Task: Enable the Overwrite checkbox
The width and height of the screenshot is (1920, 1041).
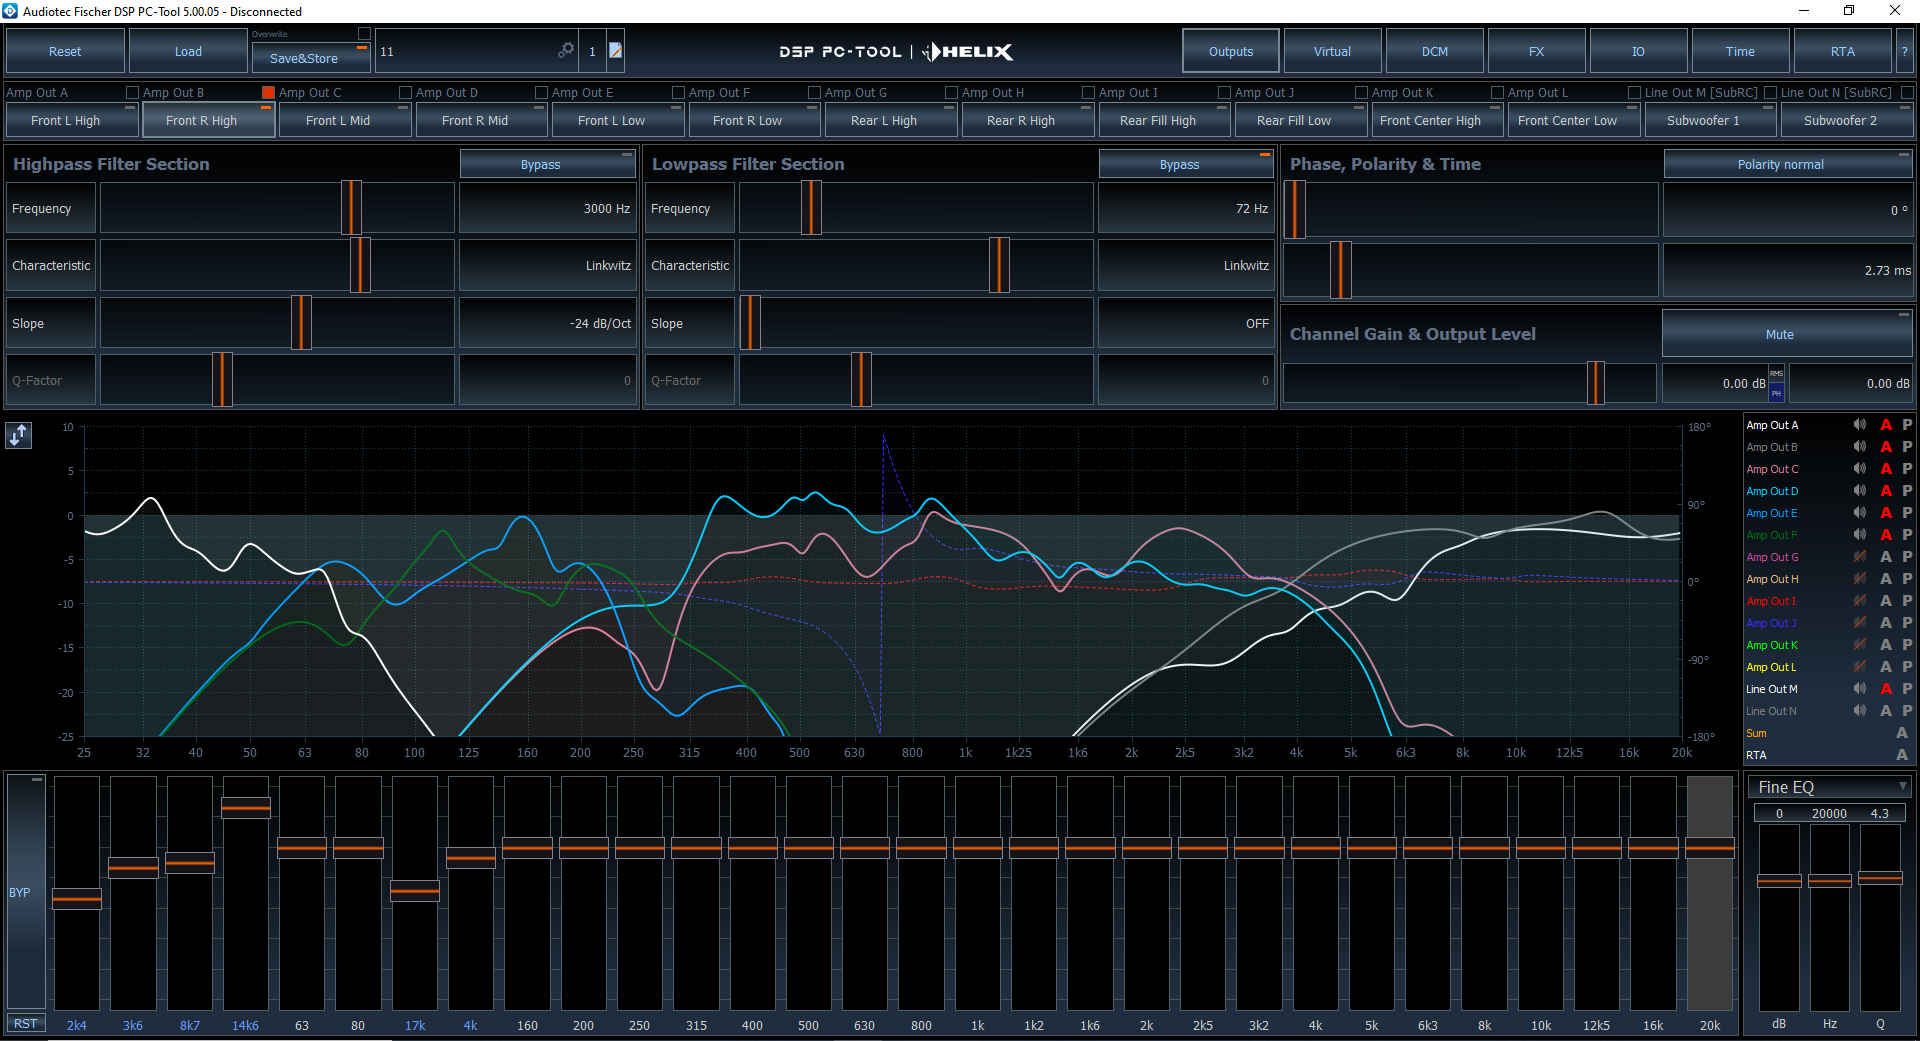Action: click(x=364, y=34)
